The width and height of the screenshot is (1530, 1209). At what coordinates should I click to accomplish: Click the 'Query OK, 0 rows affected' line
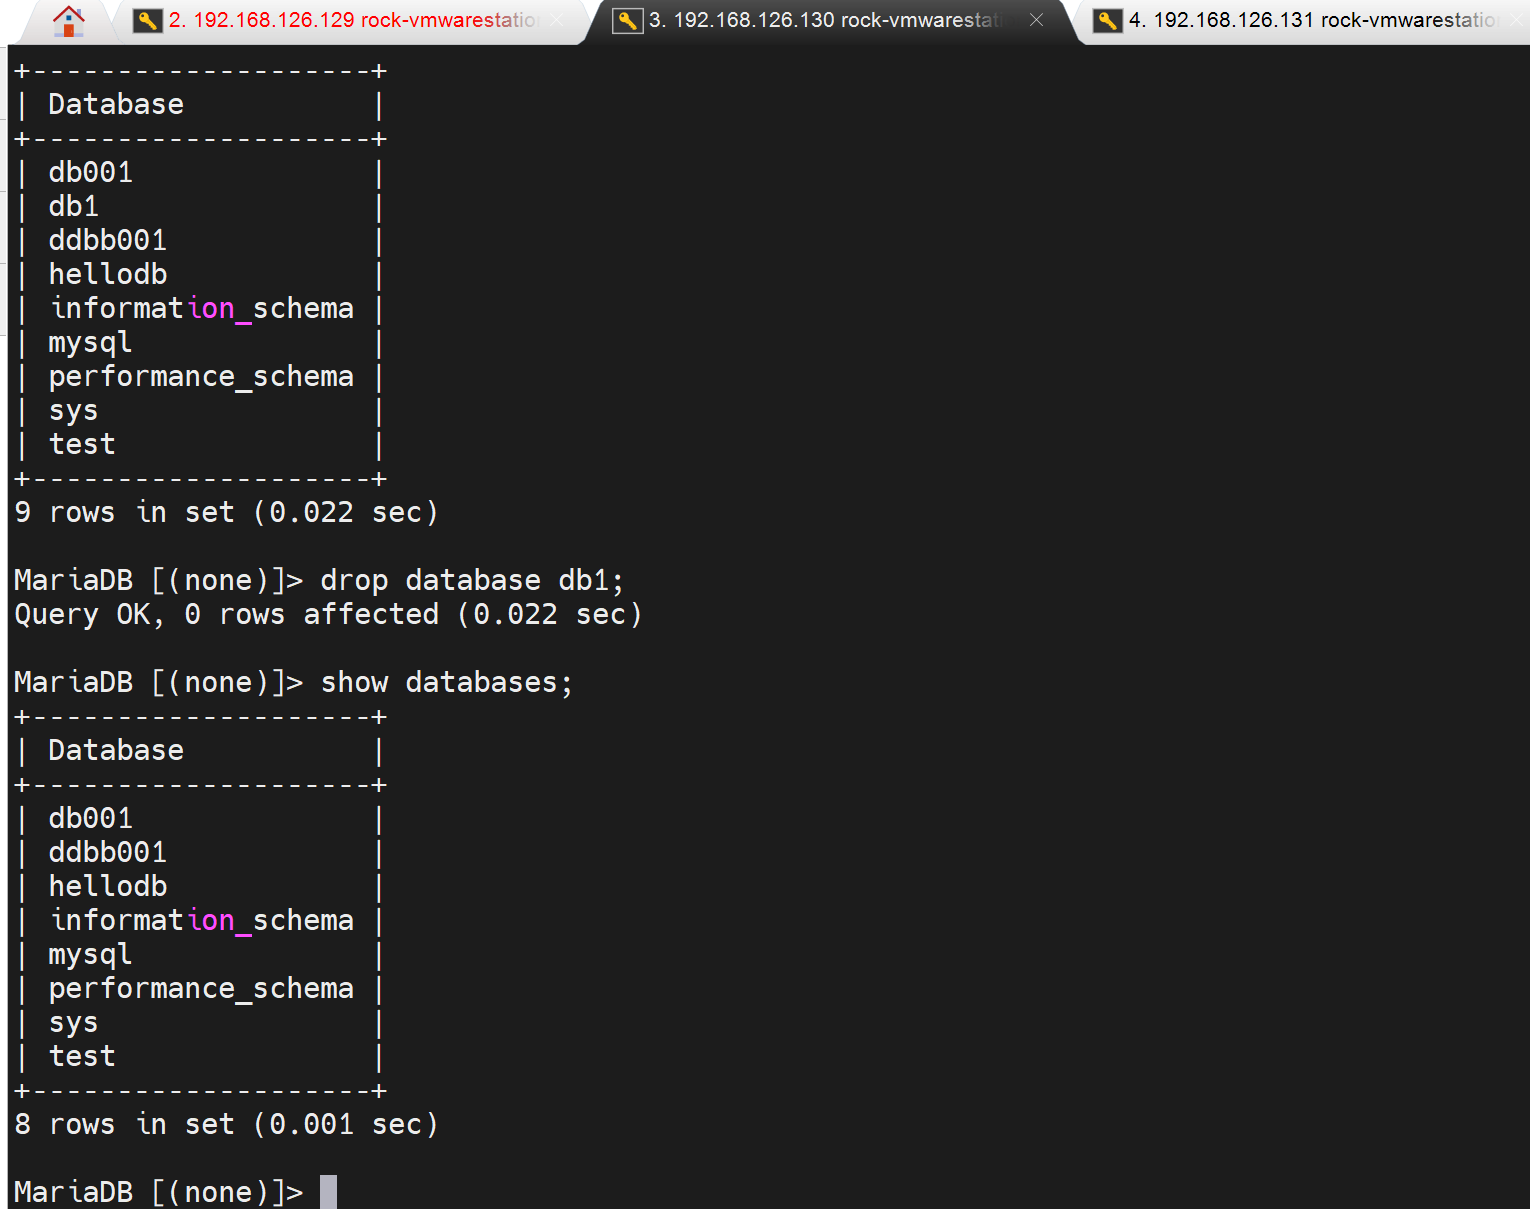pos(328,614)
